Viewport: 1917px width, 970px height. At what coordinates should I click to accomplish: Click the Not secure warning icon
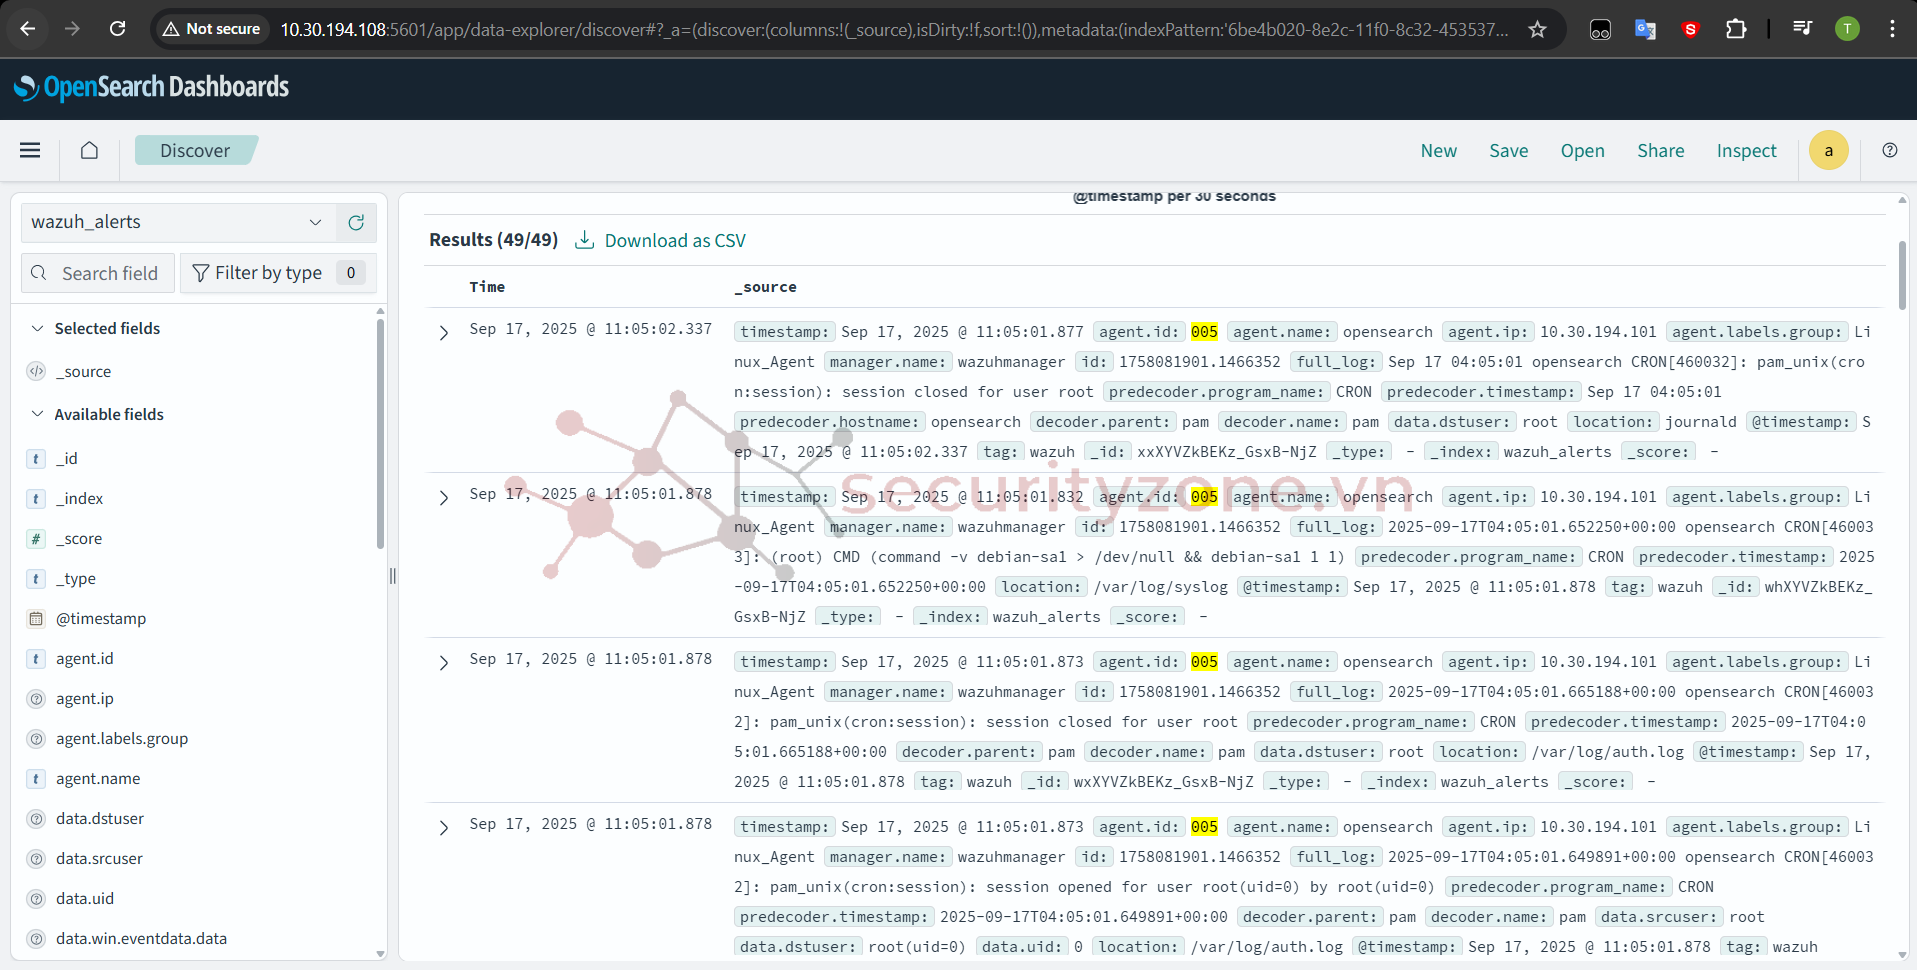tap(171, 29)
